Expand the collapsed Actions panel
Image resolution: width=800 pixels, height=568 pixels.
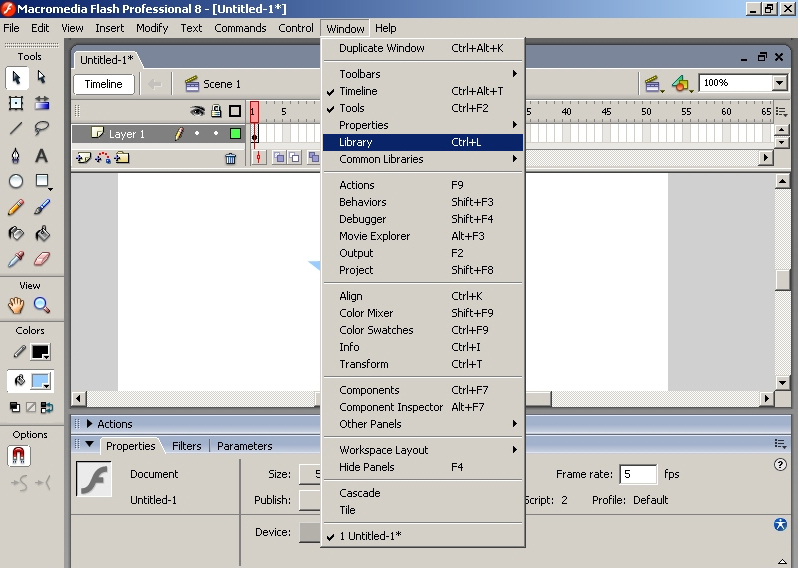click(90, 424)
